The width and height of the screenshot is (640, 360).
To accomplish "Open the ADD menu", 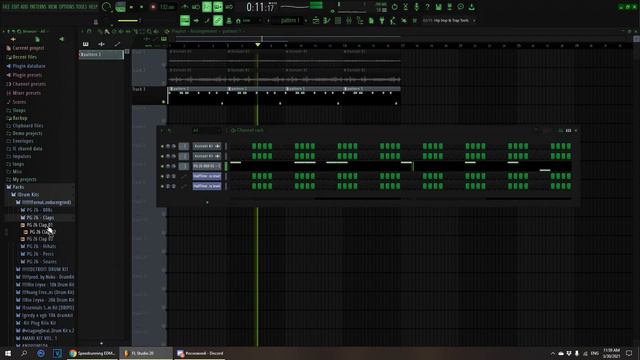I will 24,7.
